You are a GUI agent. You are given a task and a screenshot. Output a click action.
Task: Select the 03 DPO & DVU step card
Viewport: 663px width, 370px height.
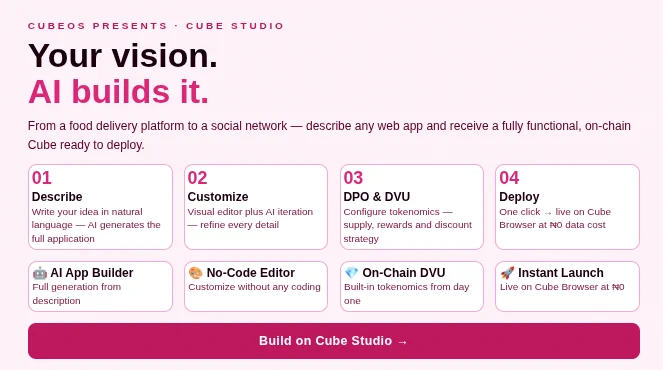click(x=411, y=207)
